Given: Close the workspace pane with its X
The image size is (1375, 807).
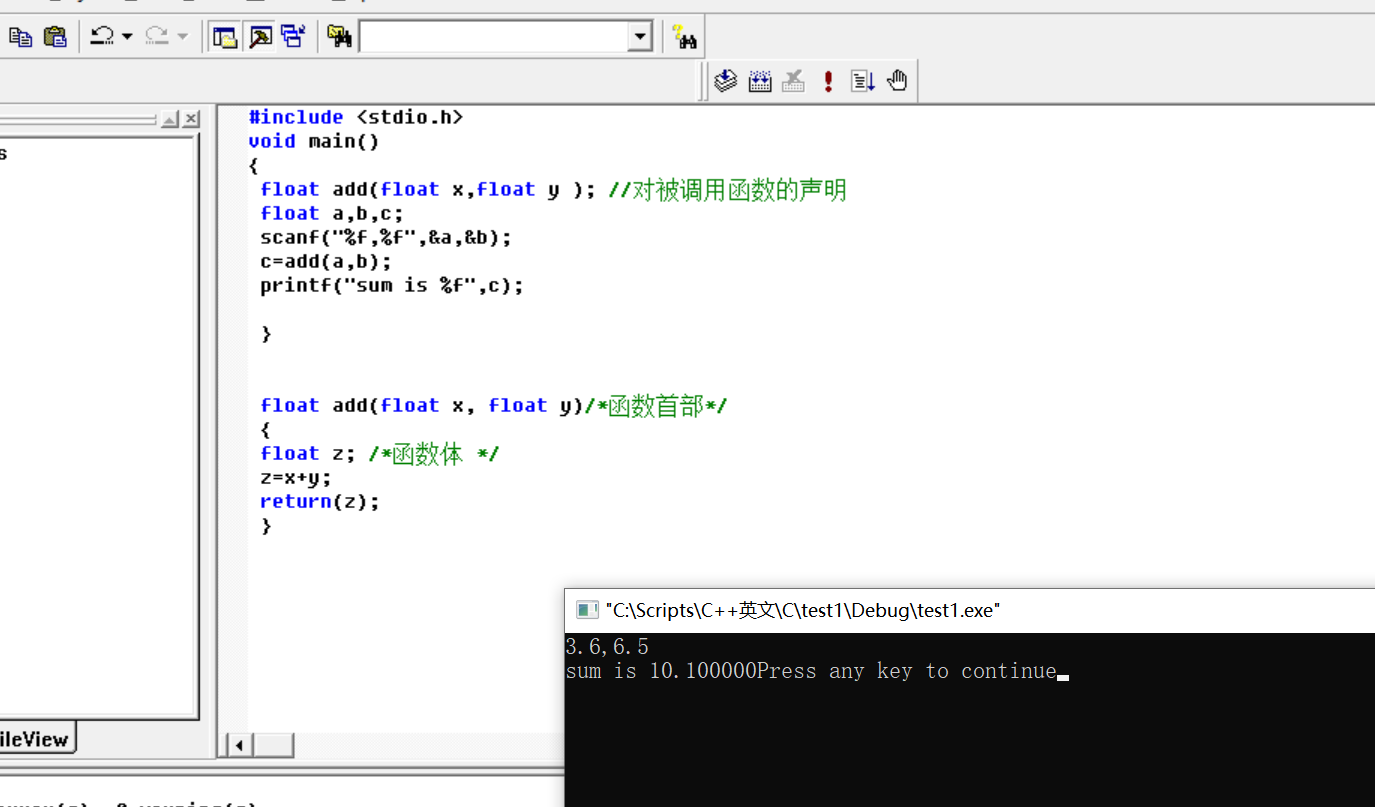Looking at the screenshot, I should click(x=191, y=119).
